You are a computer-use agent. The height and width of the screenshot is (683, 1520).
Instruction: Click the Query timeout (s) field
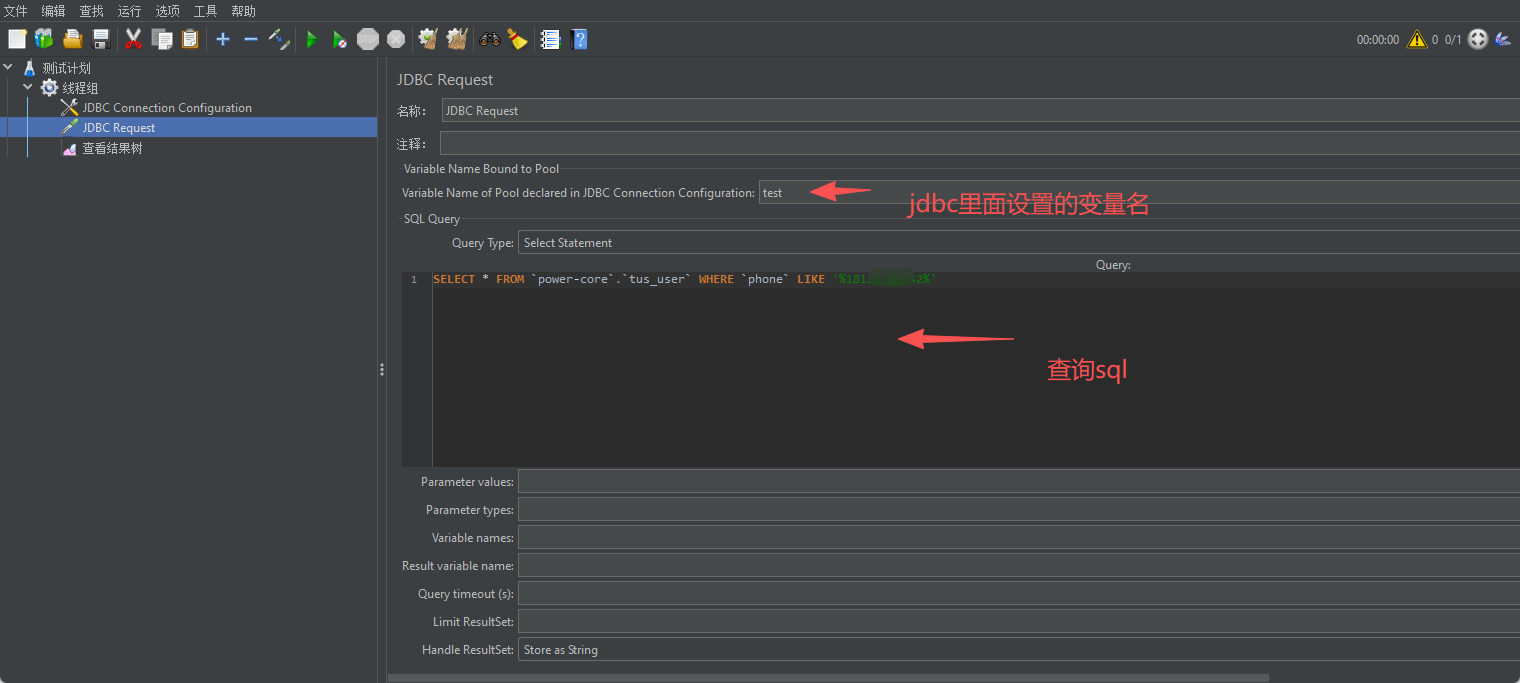(1018, 593)
